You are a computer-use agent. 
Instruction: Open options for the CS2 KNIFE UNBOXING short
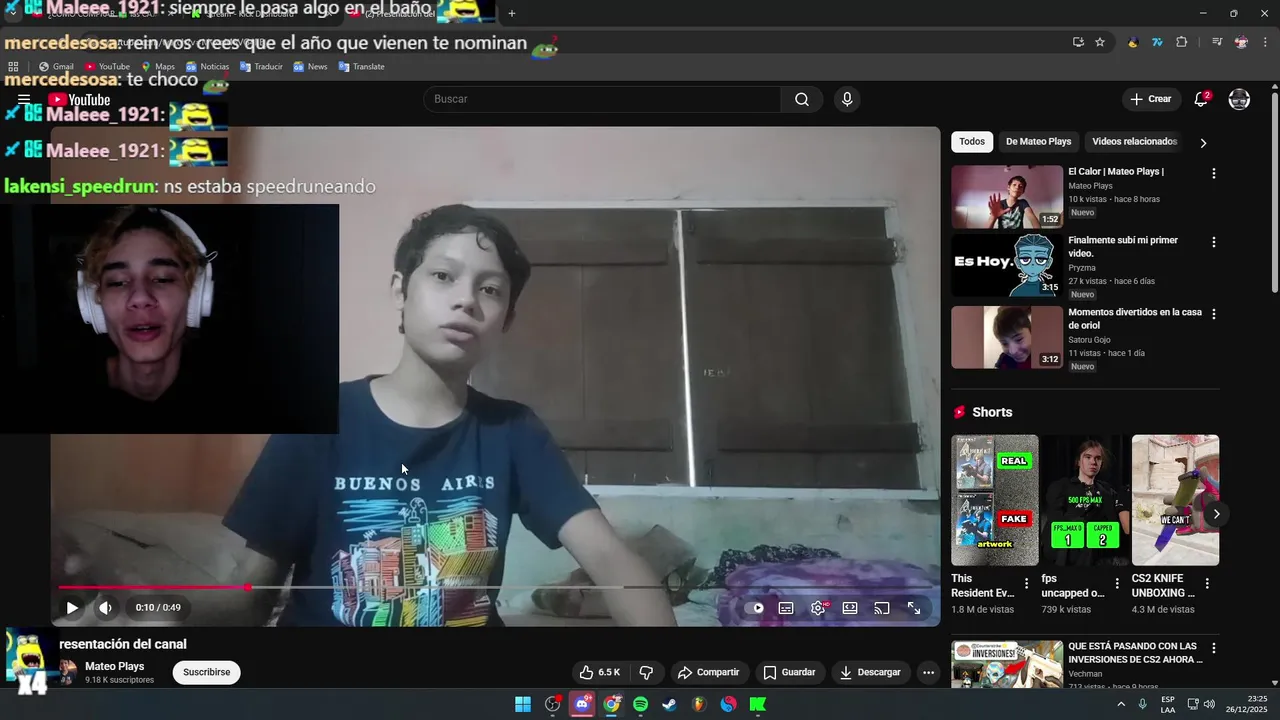(1206, 583)
